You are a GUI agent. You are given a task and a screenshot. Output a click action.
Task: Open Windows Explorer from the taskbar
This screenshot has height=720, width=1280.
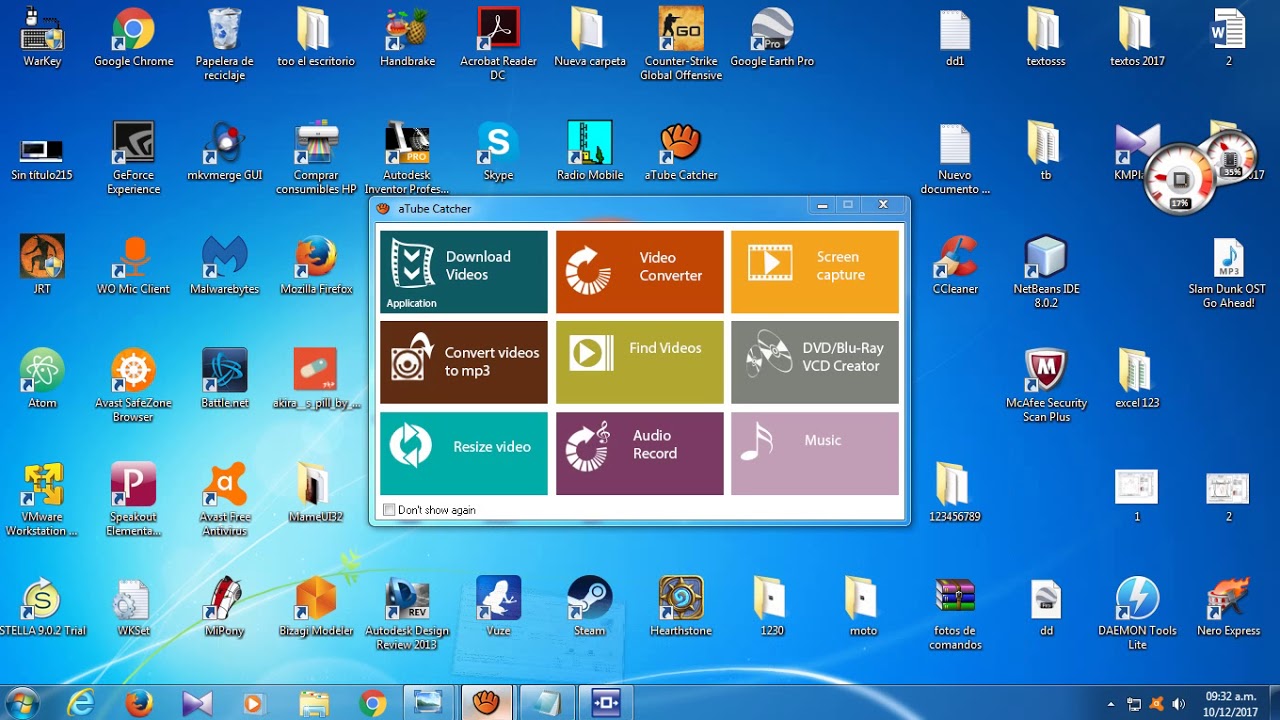[313, 703]
